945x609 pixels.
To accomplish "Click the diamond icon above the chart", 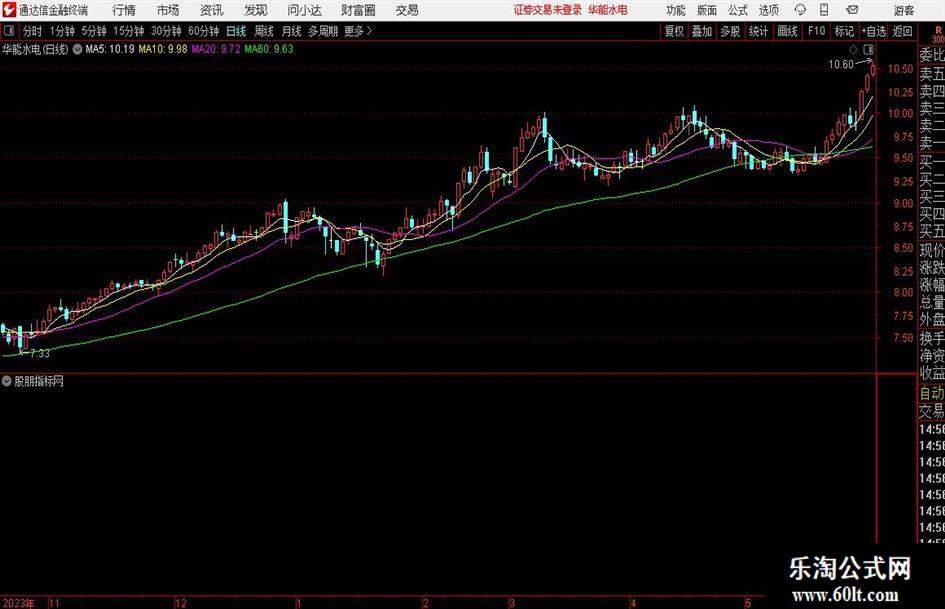I will tap(853, 49).
